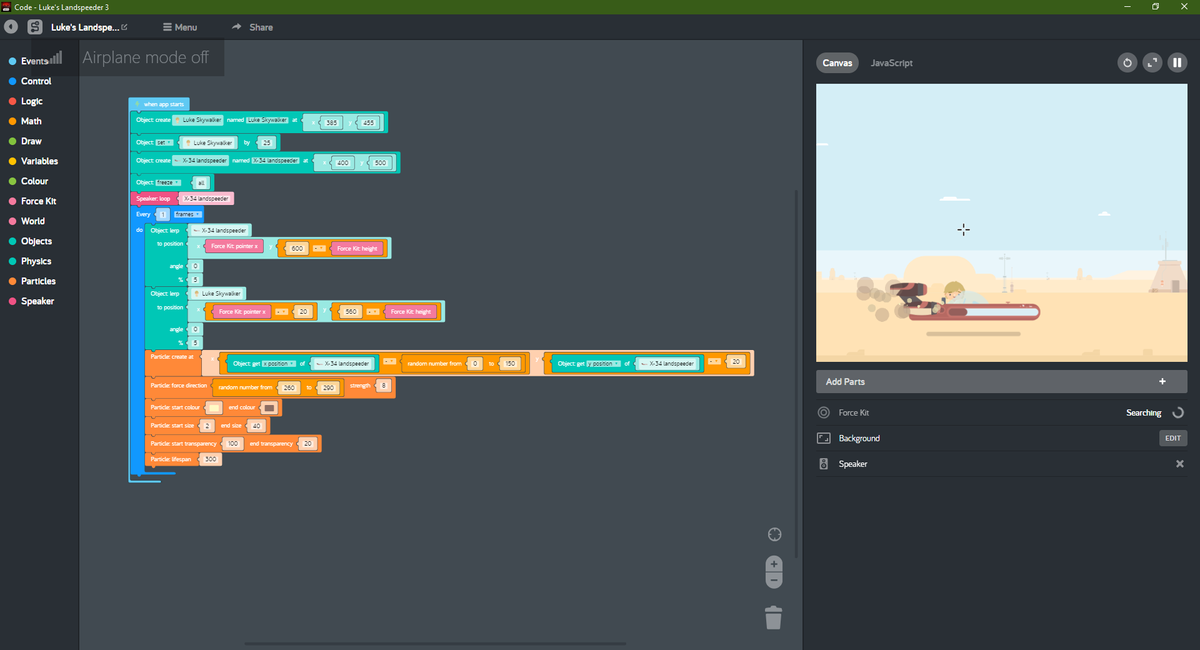
Task: Open the Colour block category
Action: pos(29,181)
